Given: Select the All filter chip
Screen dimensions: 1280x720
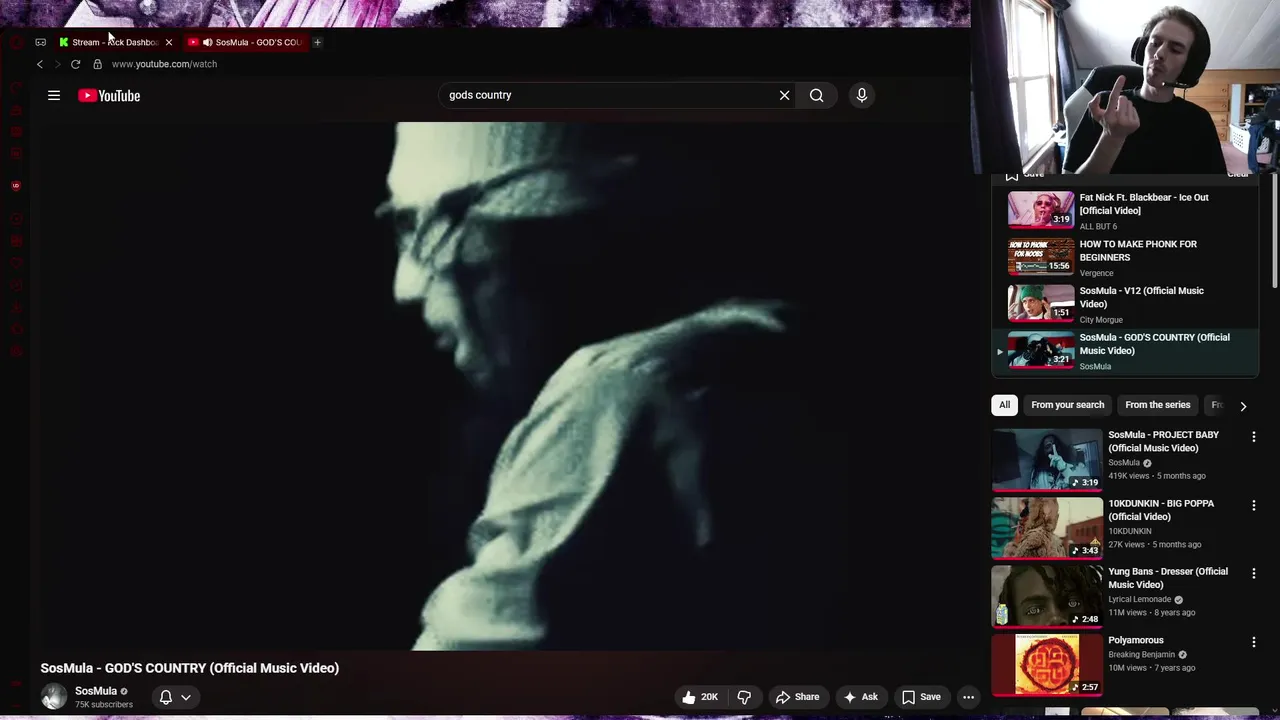Looking at the screenshot, I should click(1004, 405).
